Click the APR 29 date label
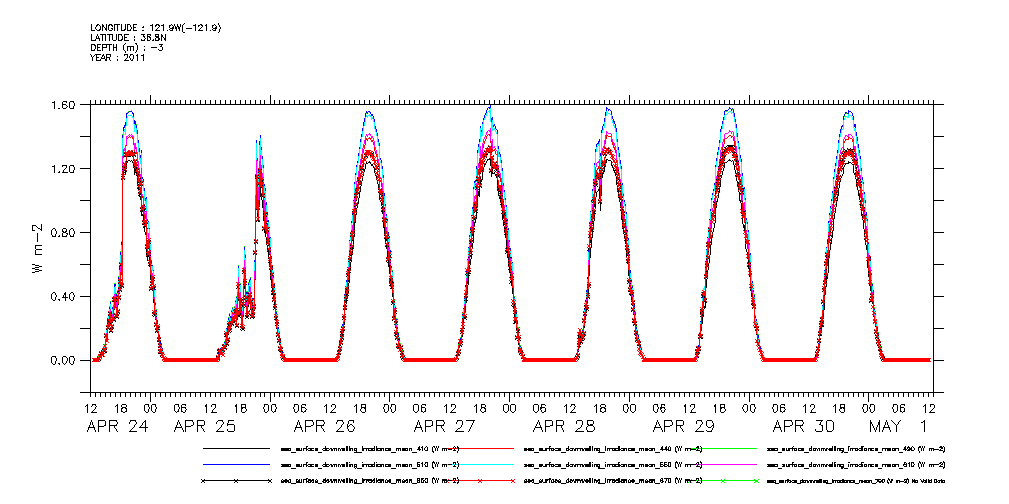Image resolution: width=1009 pixels, height=504 pixels. [684, 426]
